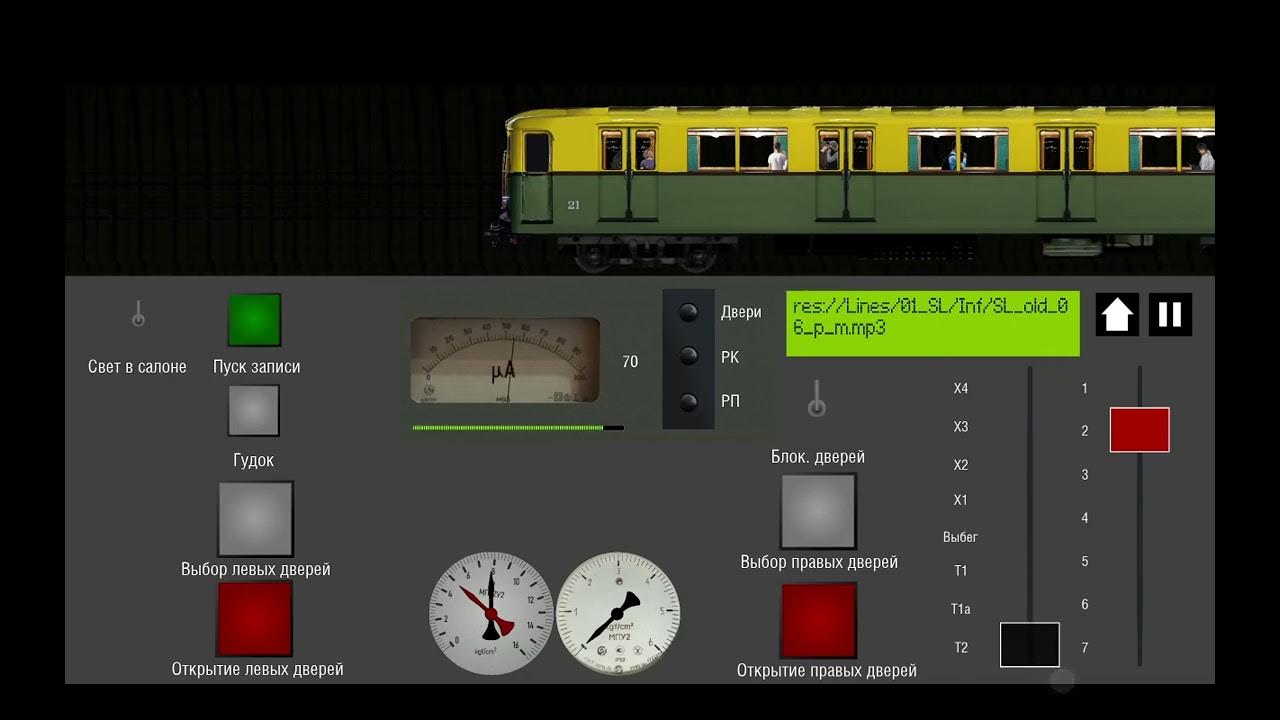The image size is (1280, 720).
Task: Click the red brake valve slider handle
Action: 1140,430
